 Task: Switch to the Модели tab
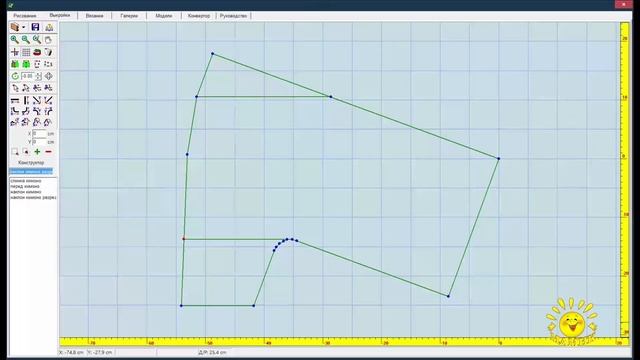coord(164,16)
